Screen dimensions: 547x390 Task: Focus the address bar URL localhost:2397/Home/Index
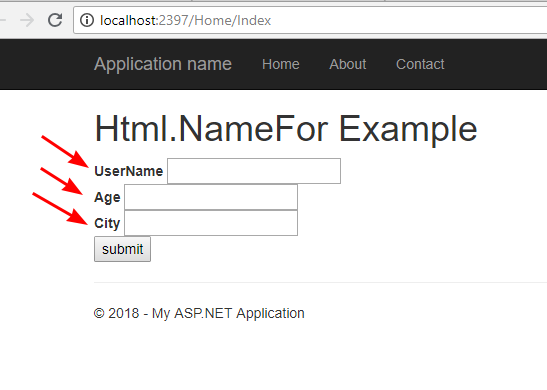pyautogui.click(x=185, y=21)
